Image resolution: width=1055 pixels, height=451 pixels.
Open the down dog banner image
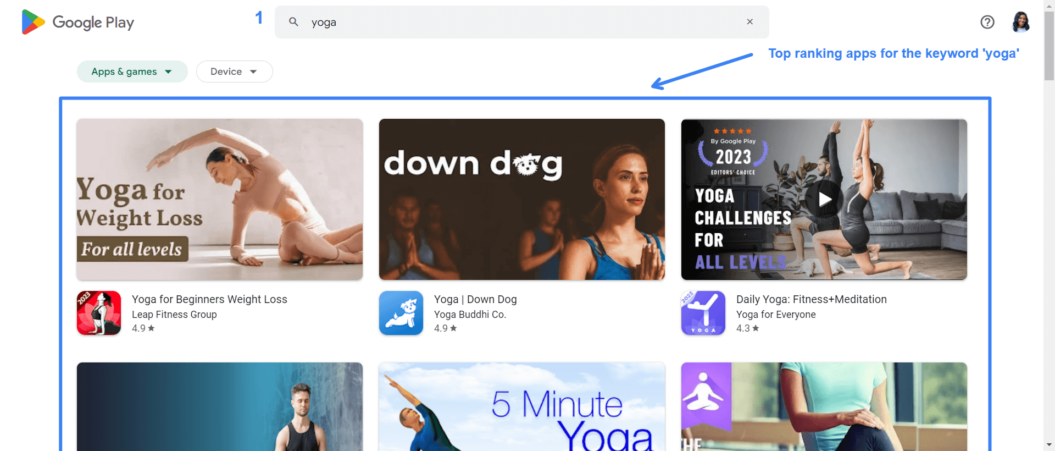pyautogui.click(x=521, y=199)
